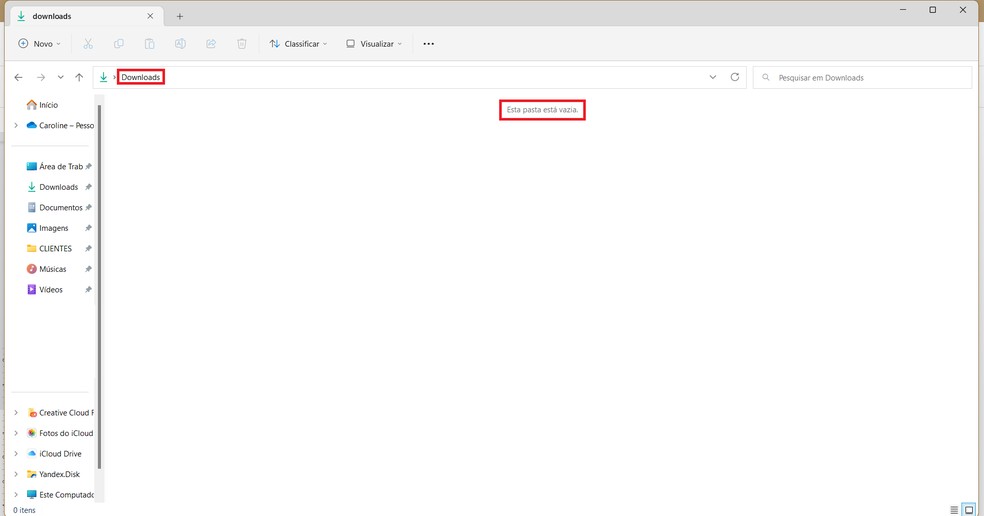The height and width of the screenshot is (516, 984).
Task: Click the Copy icon in toolbar
Action: (x=119, y=44)
